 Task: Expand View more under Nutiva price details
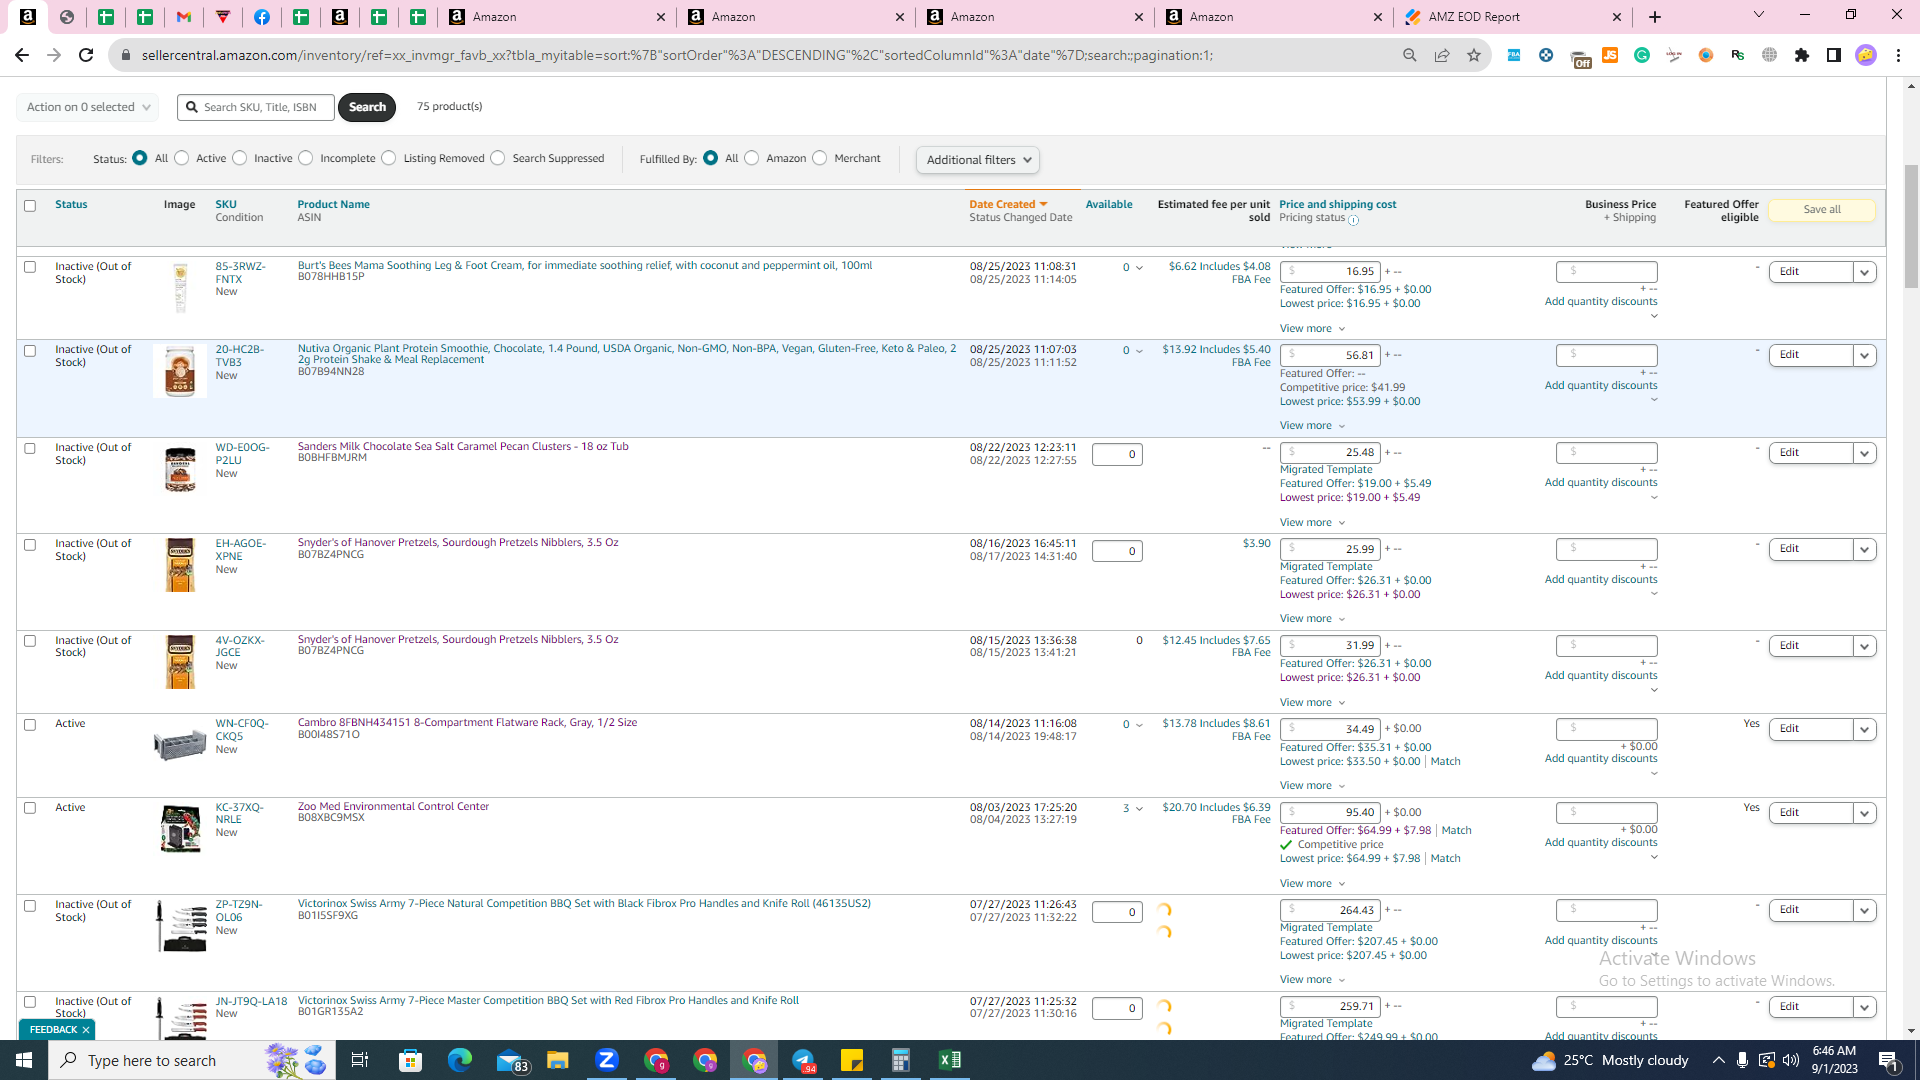(x=1312, y=425)
